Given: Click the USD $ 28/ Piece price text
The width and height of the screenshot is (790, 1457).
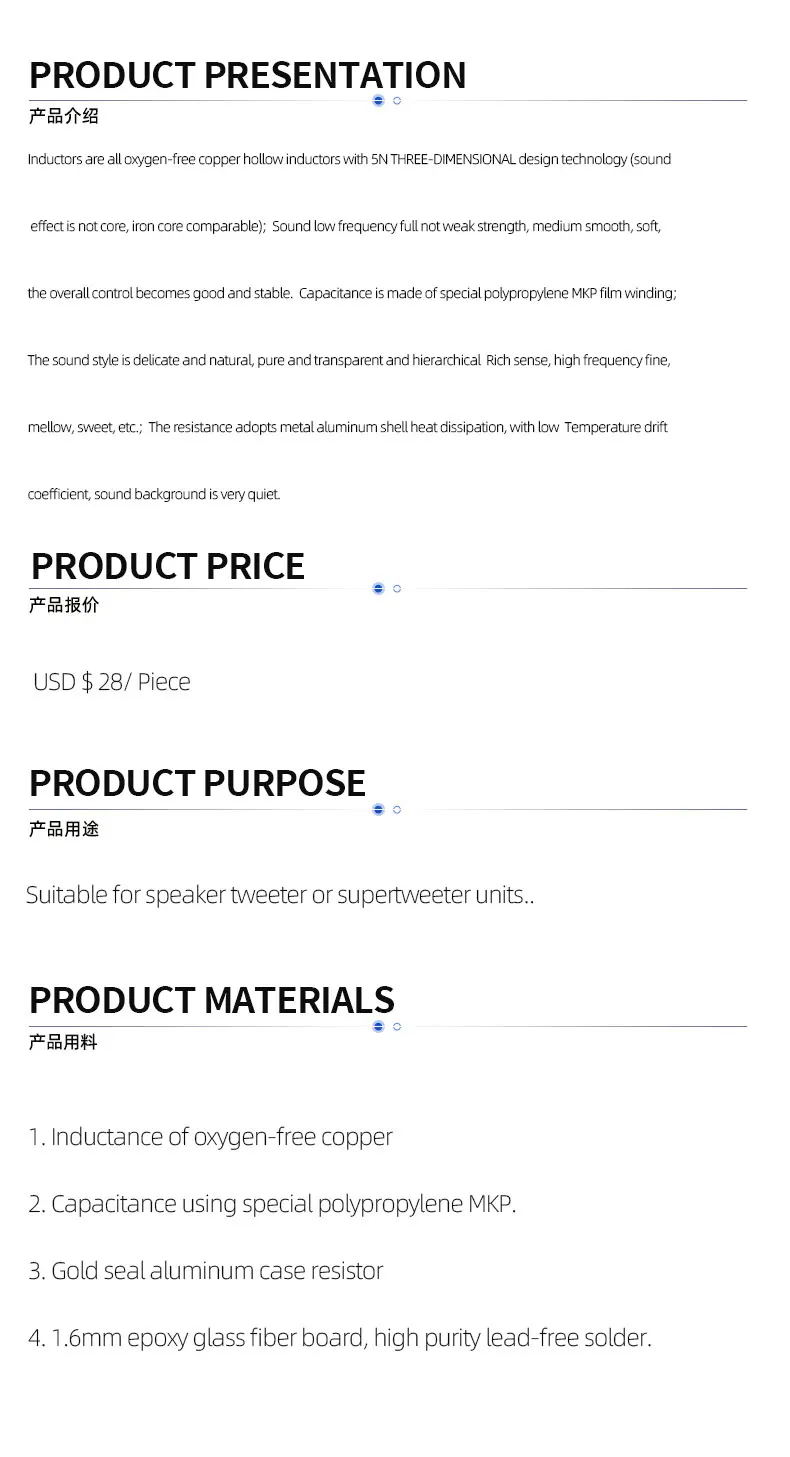Looking at the screenshot, I should (x=111, y=682).
